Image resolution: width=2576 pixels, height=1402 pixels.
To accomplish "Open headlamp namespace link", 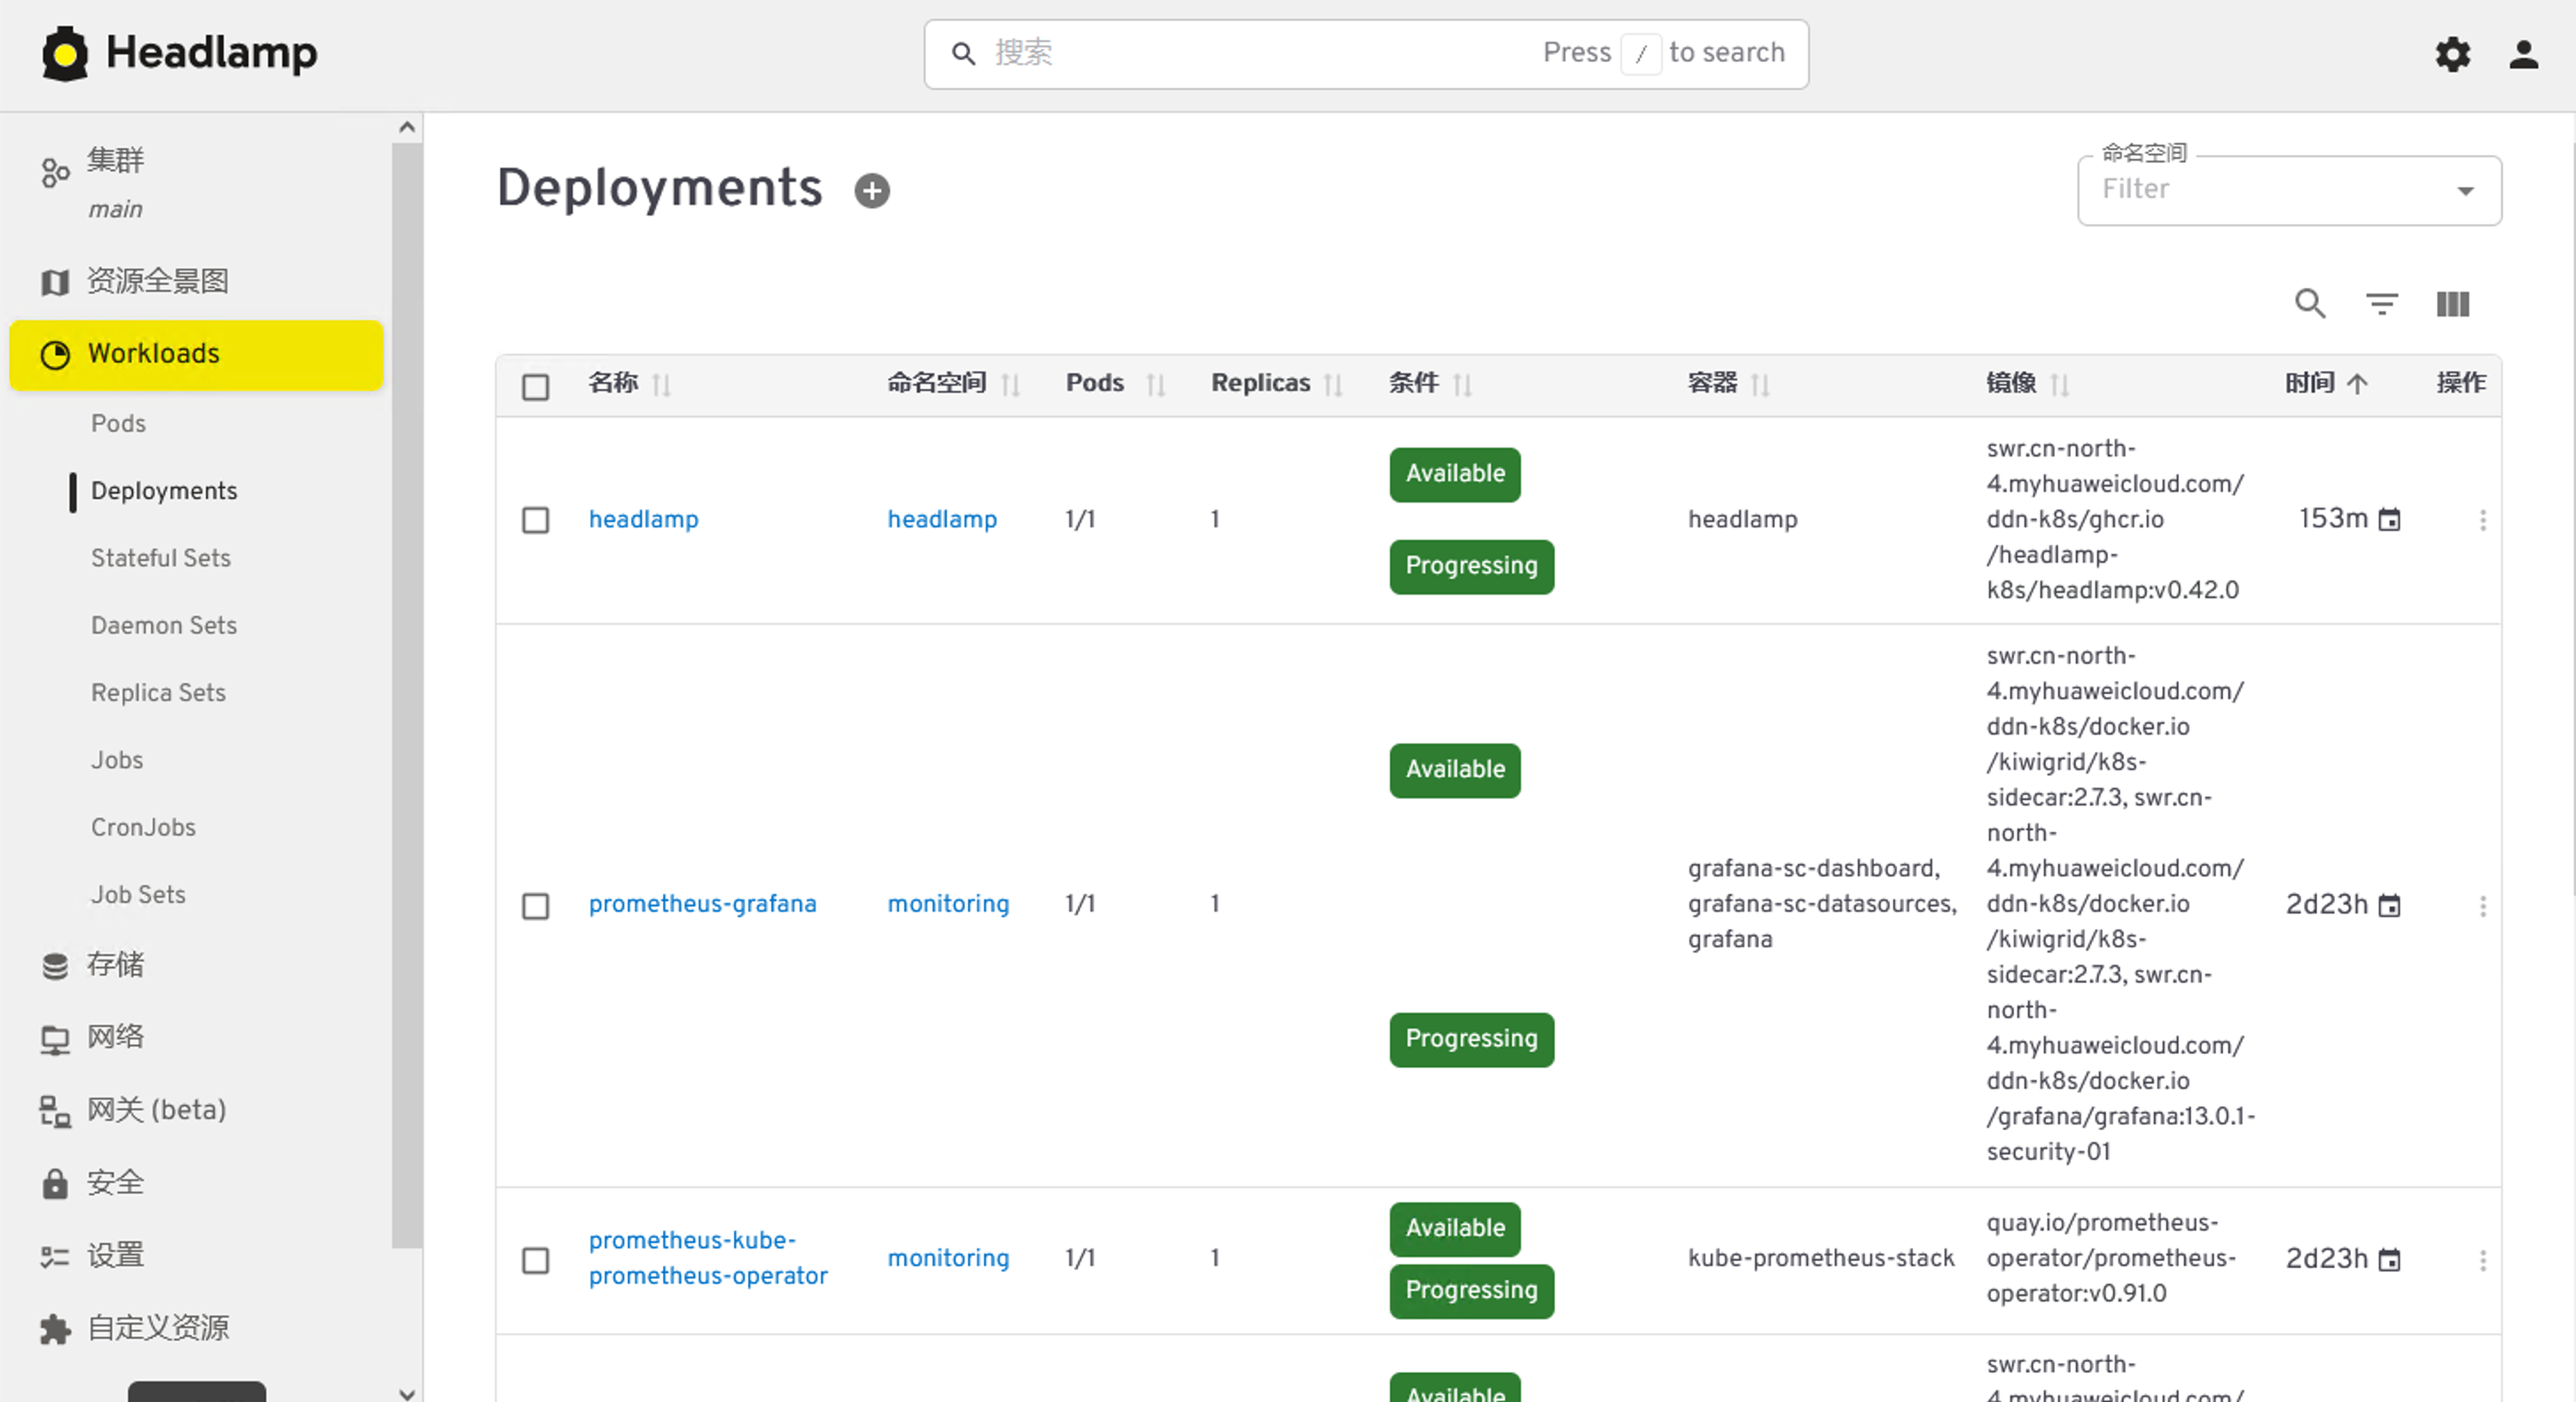I will click(942, 519).
